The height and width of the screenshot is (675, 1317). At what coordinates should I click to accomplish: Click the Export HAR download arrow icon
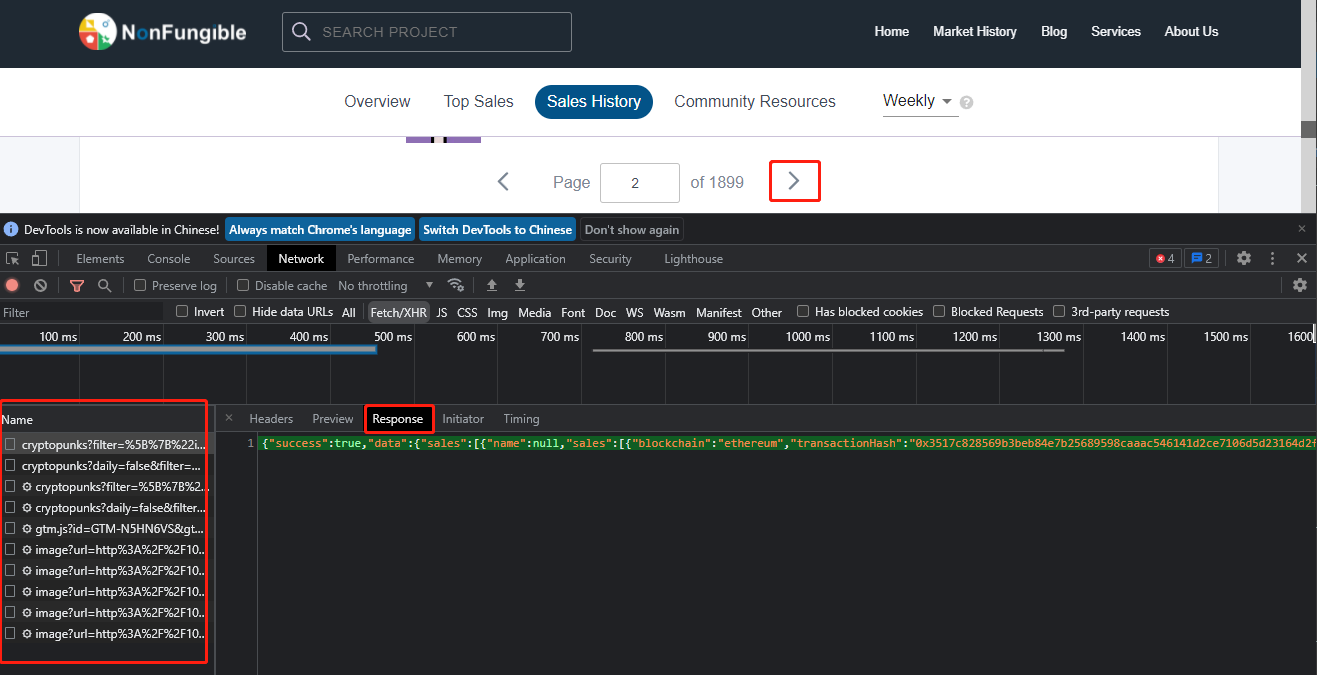click(x=520, y=285)
